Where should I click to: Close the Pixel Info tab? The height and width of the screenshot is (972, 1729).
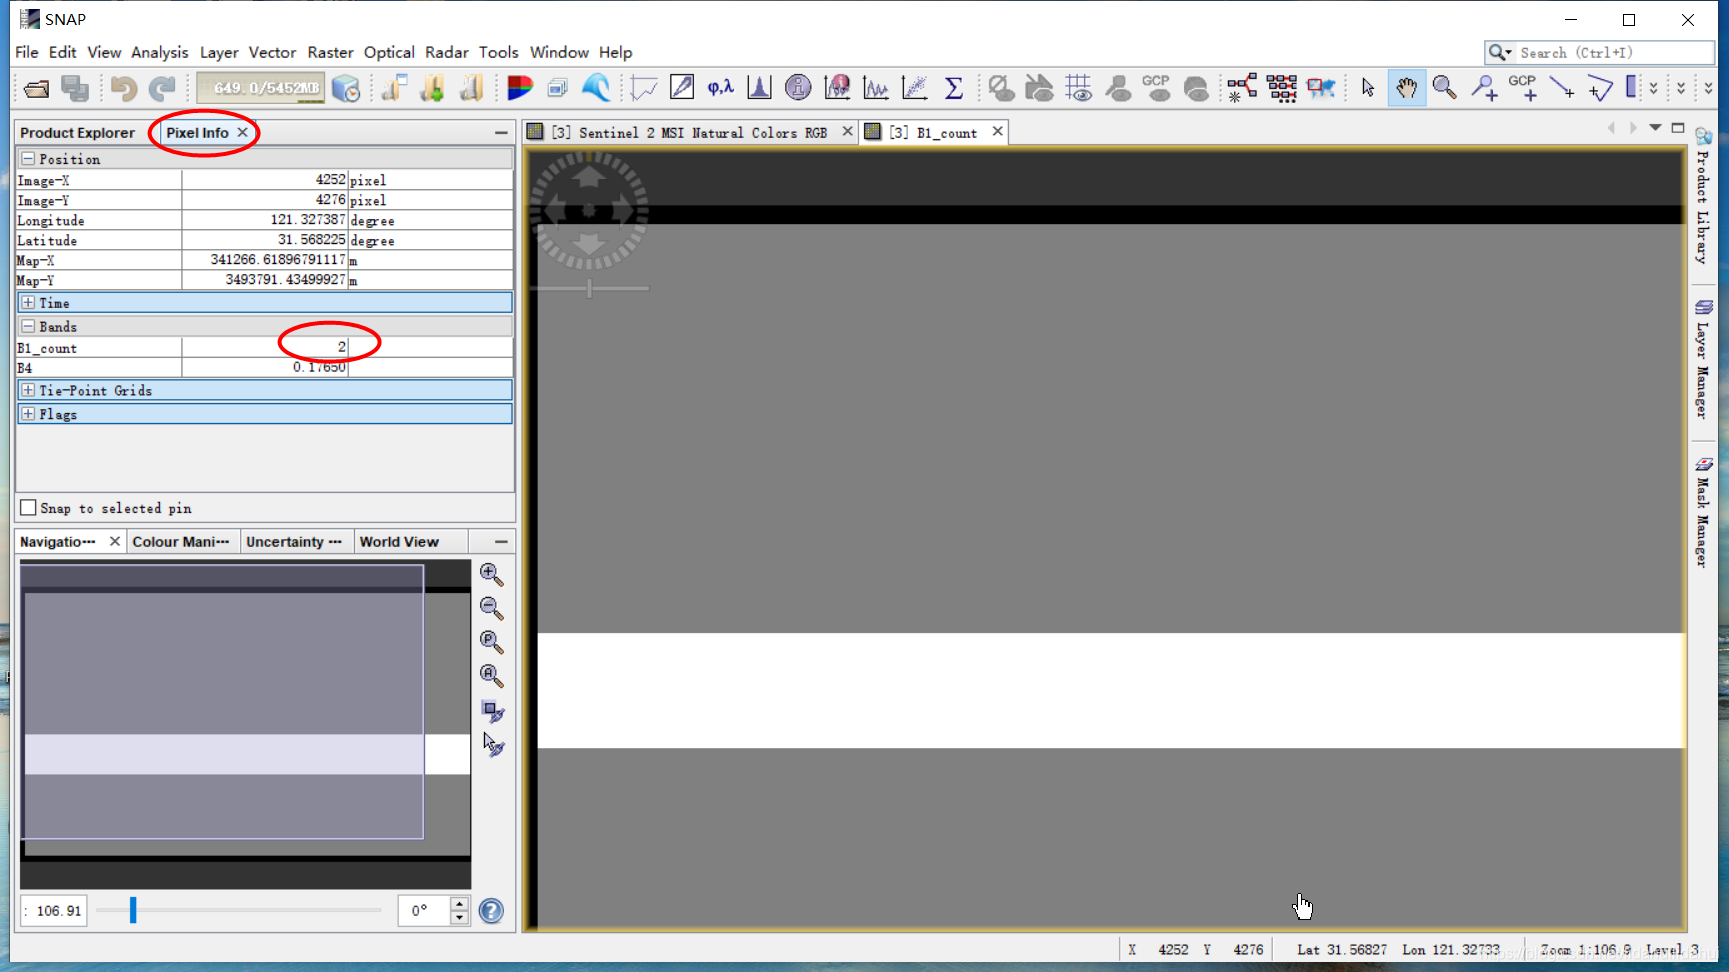(242, 132)
